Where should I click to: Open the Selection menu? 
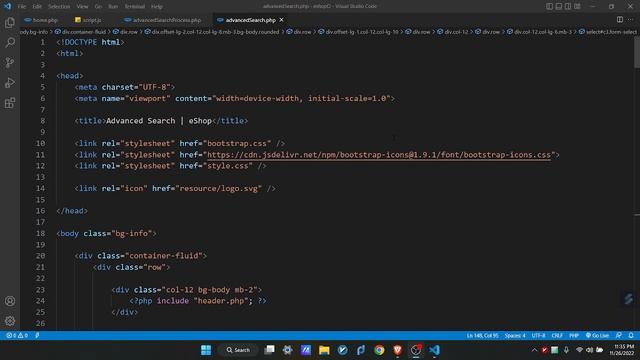pos(59,7)
